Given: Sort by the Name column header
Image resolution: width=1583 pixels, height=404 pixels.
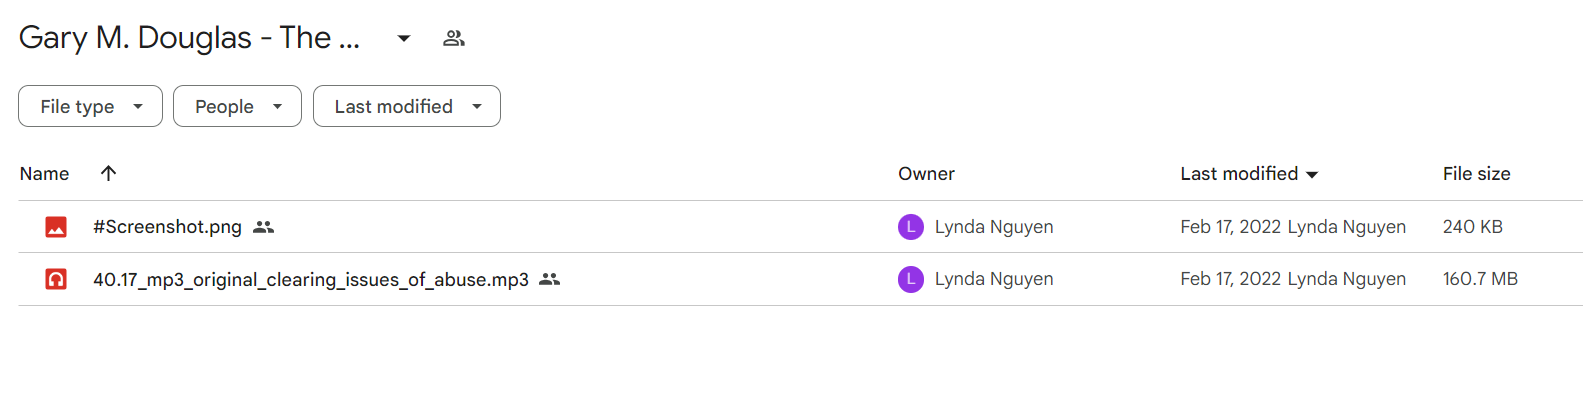Looking at the screenshot, I should tap(44, 174).
